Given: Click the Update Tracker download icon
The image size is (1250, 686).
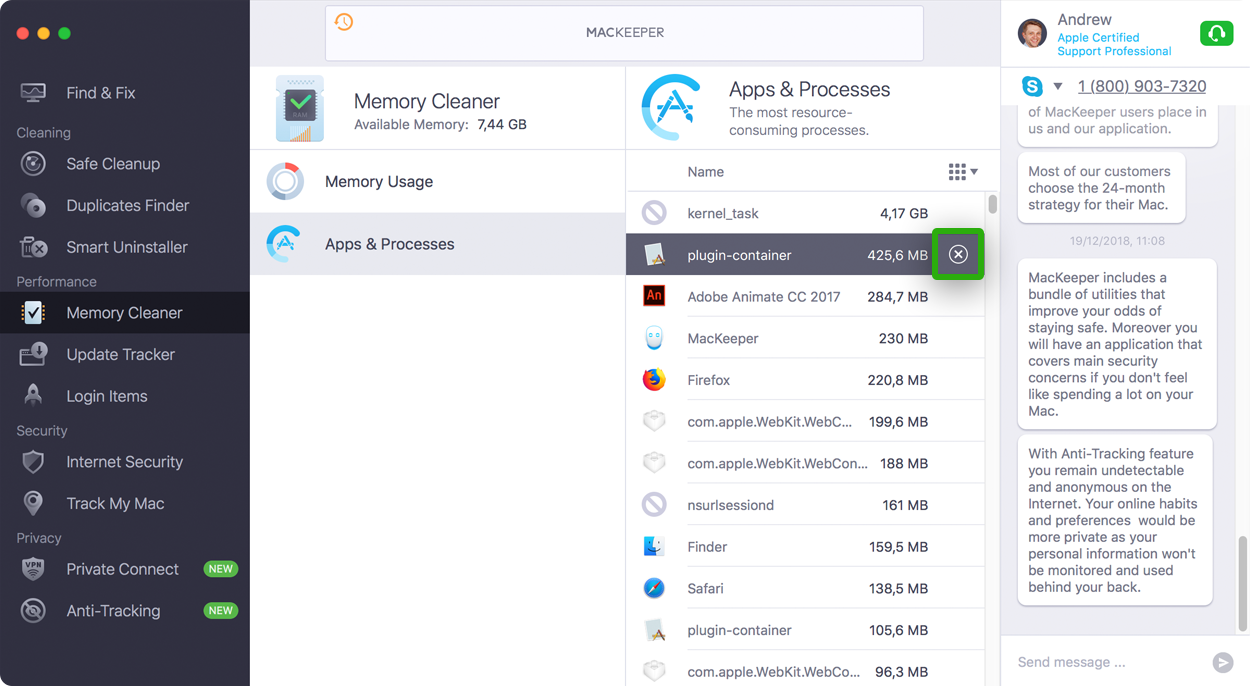Looking at the screenshot, I should coord(33,354).
